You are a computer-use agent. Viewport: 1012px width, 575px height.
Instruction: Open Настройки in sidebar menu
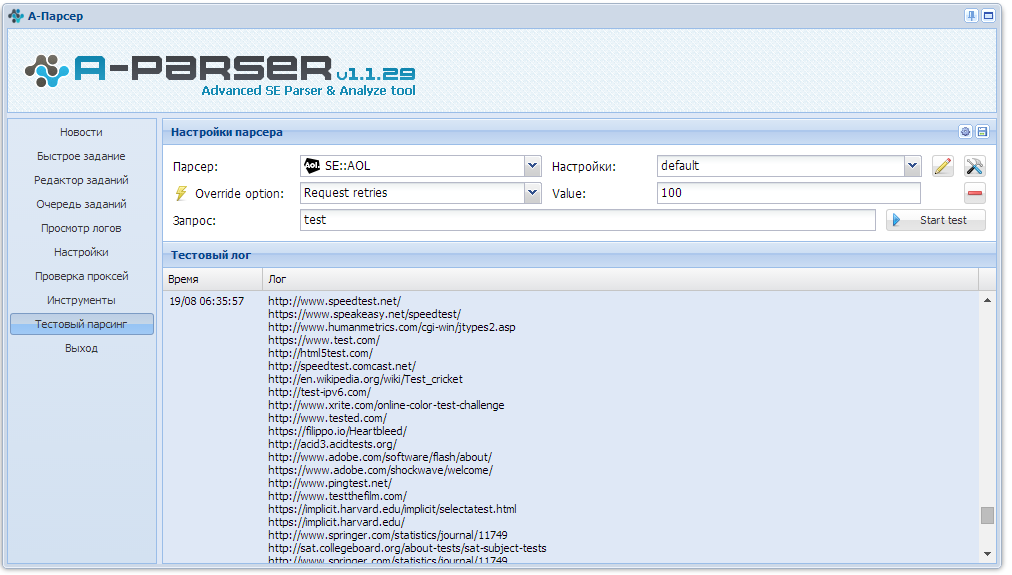[81, 252]
